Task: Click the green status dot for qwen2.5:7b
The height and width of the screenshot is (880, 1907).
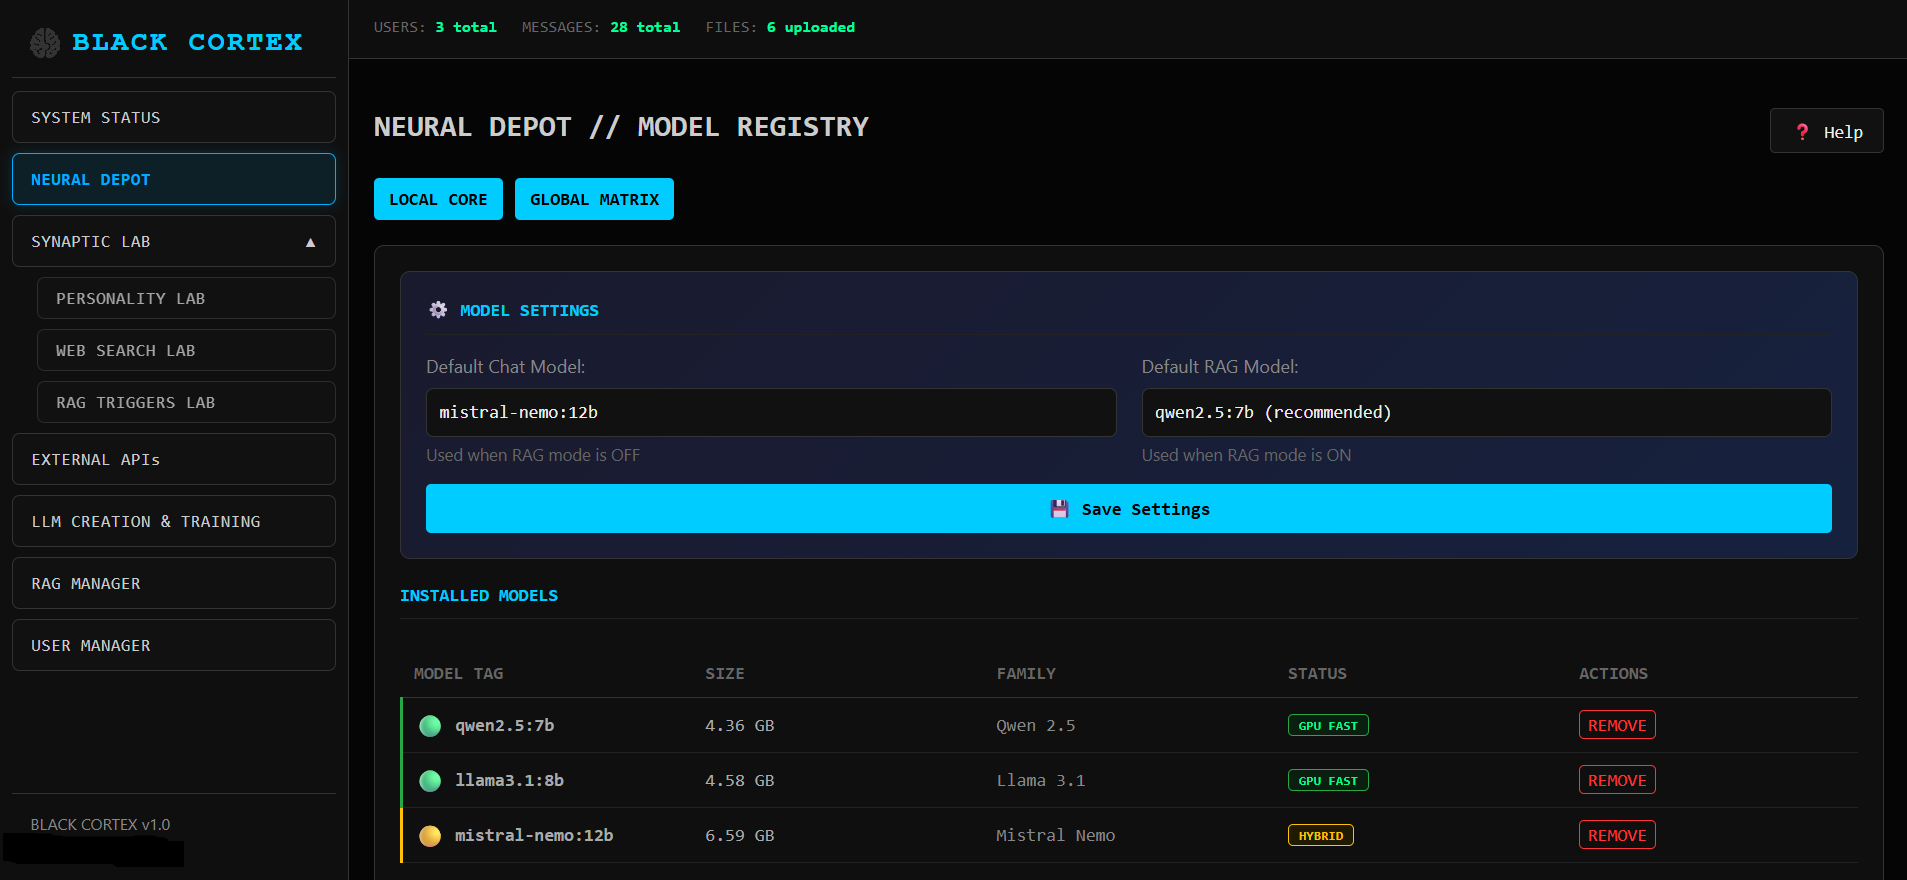Action: point(430,726)
